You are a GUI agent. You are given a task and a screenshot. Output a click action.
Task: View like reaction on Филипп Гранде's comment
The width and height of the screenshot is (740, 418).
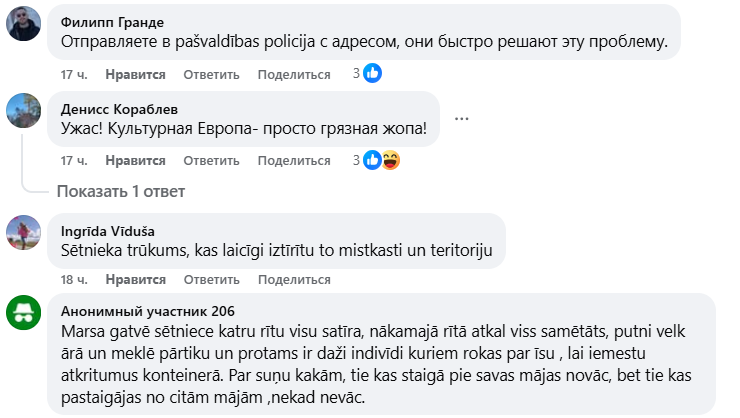tap(372, 74)
